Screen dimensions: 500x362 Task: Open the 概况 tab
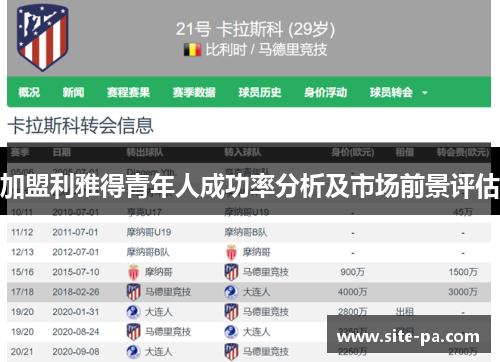click(x=29, y=92)
